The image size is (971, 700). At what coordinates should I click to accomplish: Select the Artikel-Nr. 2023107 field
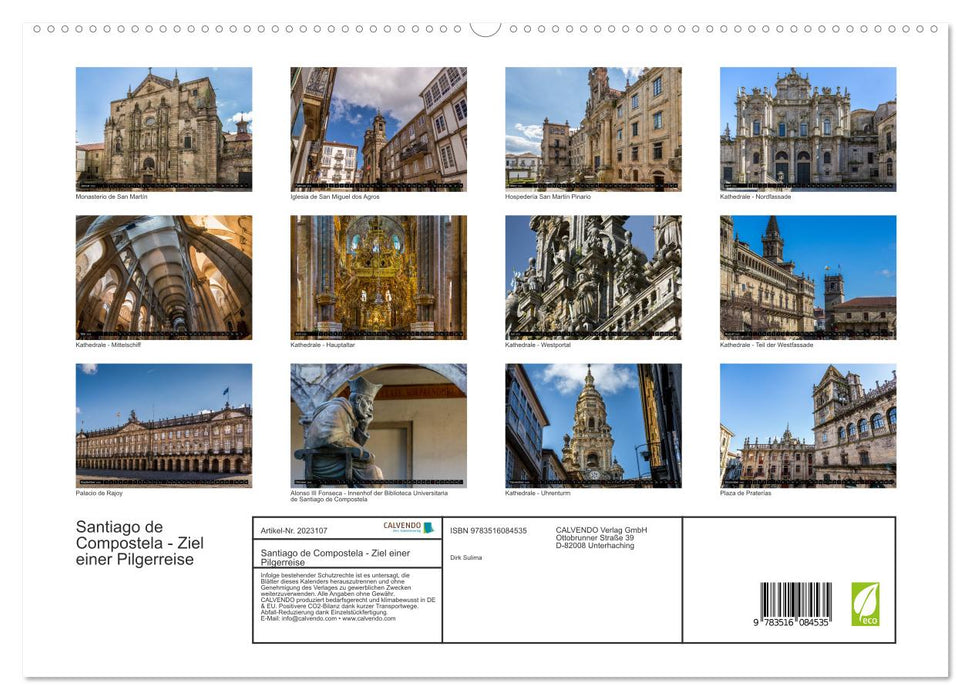(295, 530)
